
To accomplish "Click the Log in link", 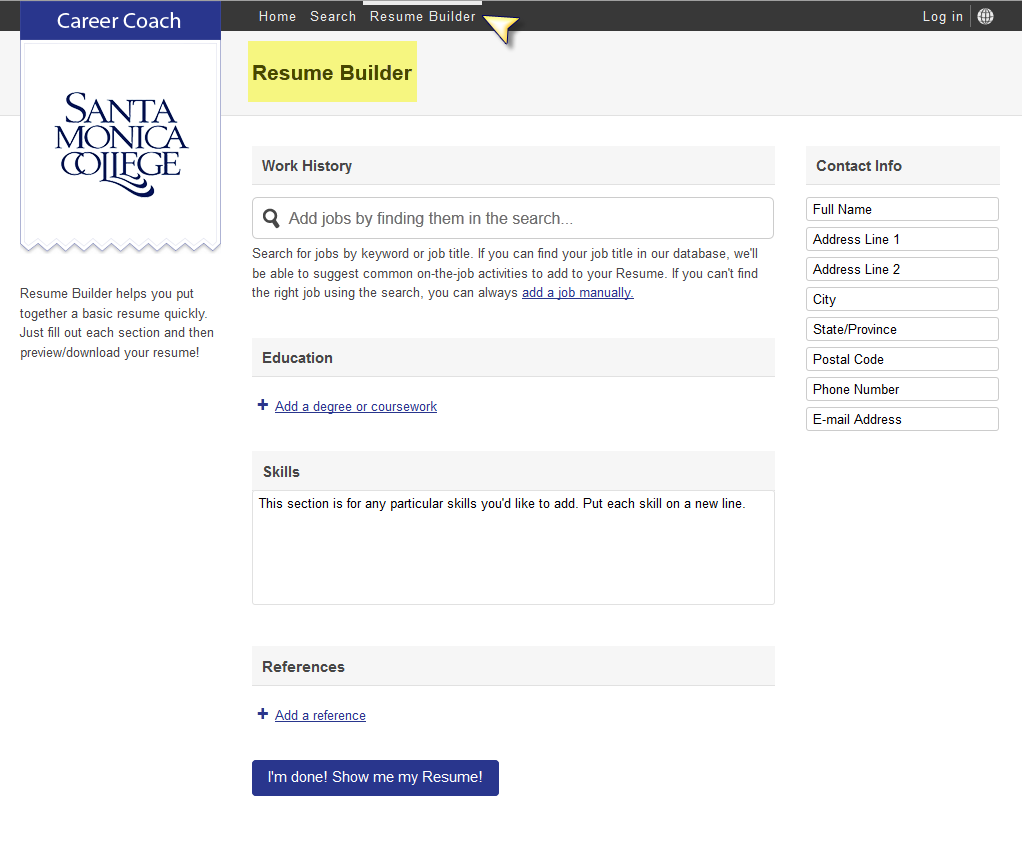I will (x=941, y=15).
